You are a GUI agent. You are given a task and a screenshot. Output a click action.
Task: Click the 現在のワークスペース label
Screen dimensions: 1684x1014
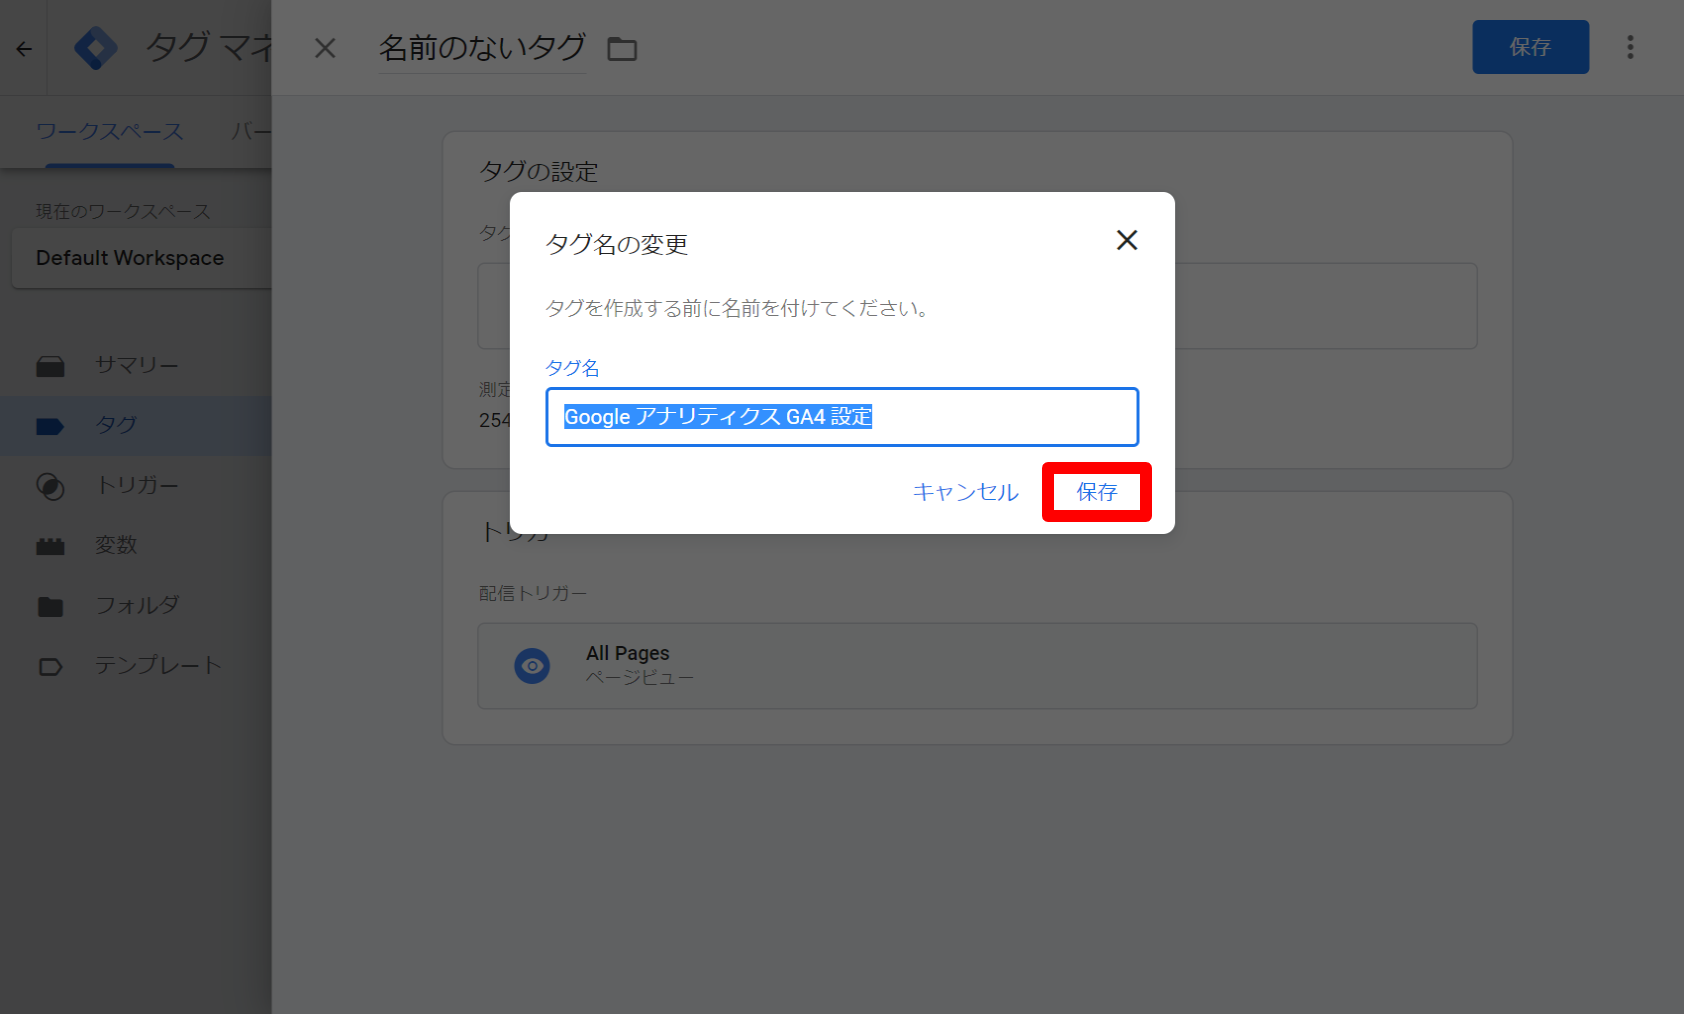tap(123, 211)
